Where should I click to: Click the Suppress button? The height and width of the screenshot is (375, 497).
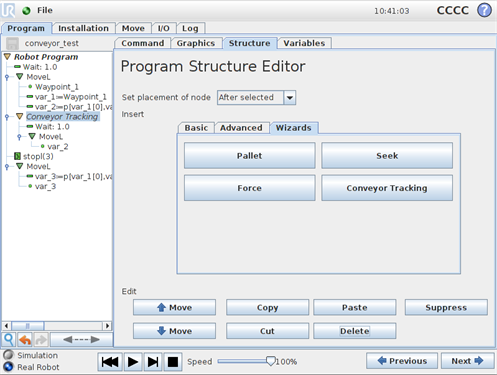click(446, 307)
